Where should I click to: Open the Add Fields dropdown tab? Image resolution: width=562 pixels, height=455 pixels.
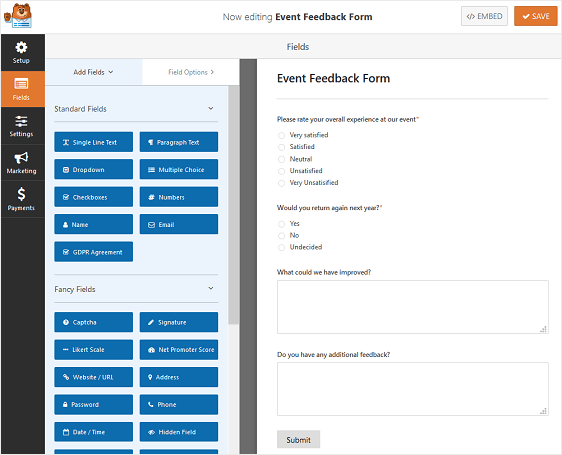click(x=94, y=72)
